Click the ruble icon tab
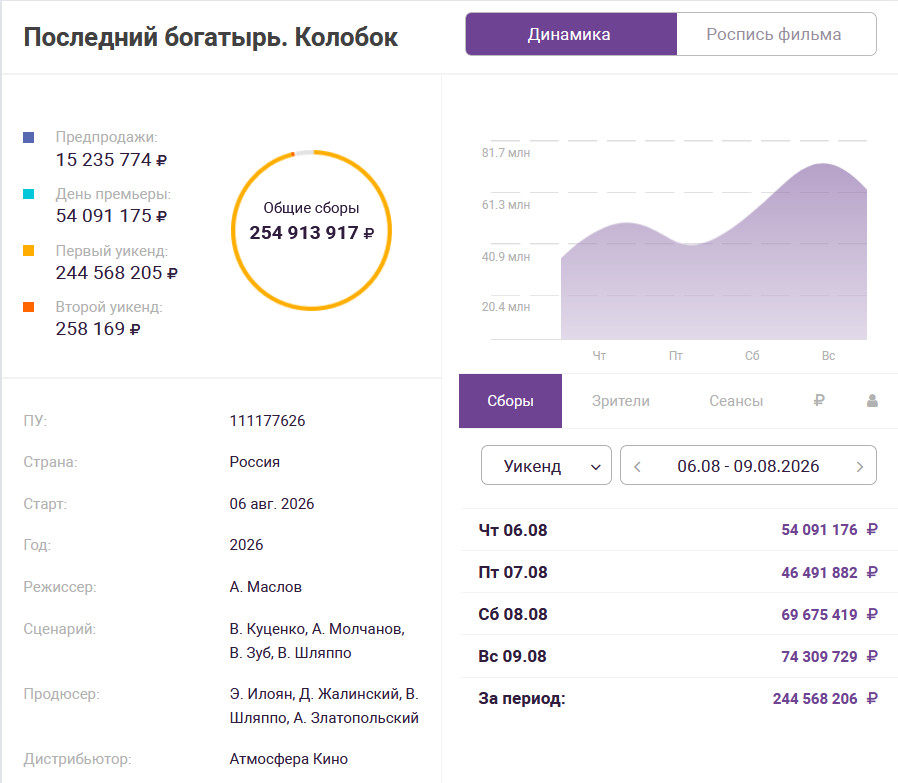Image resolution: width=898 pixels, height=783 pixels. pos(819,400)
